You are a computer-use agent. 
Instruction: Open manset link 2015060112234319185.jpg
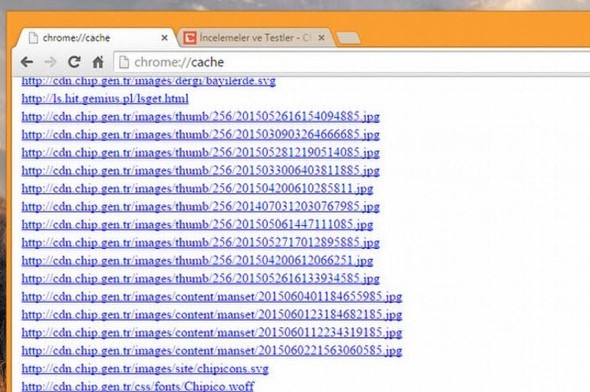pyautogui.click(x=212, y=333)
